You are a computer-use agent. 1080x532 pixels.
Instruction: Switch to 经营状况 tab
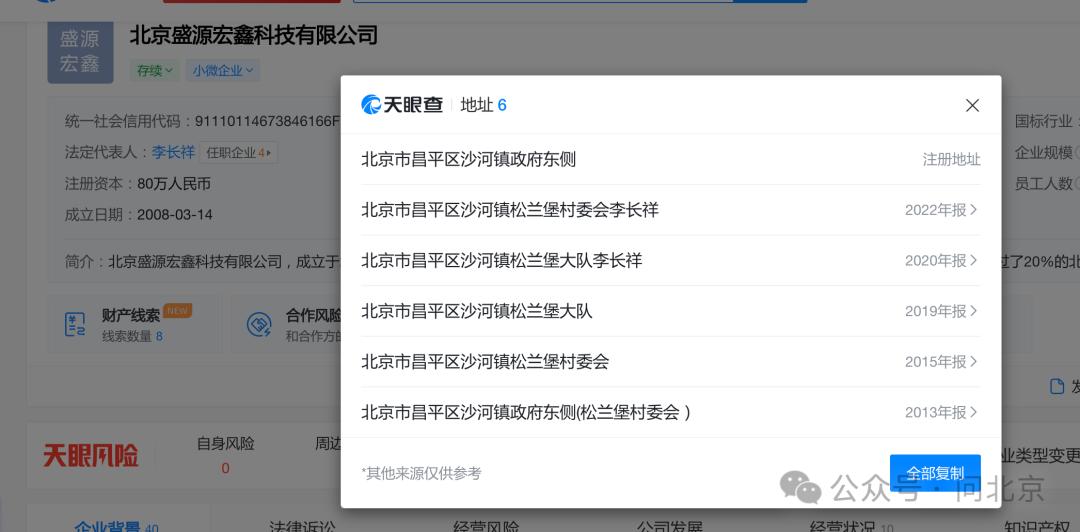click(851, 527)
